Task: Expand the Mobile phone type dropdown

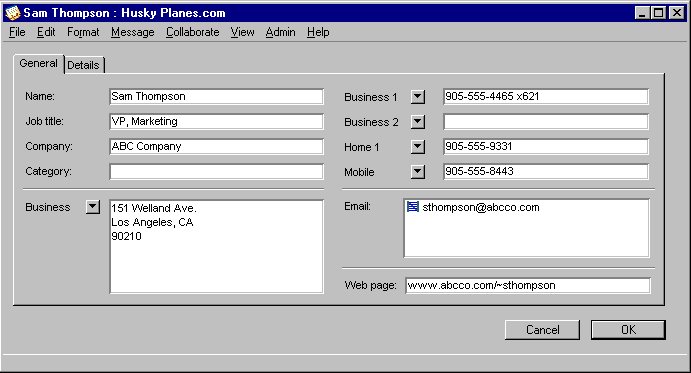Action: click(x=418, y=172)
